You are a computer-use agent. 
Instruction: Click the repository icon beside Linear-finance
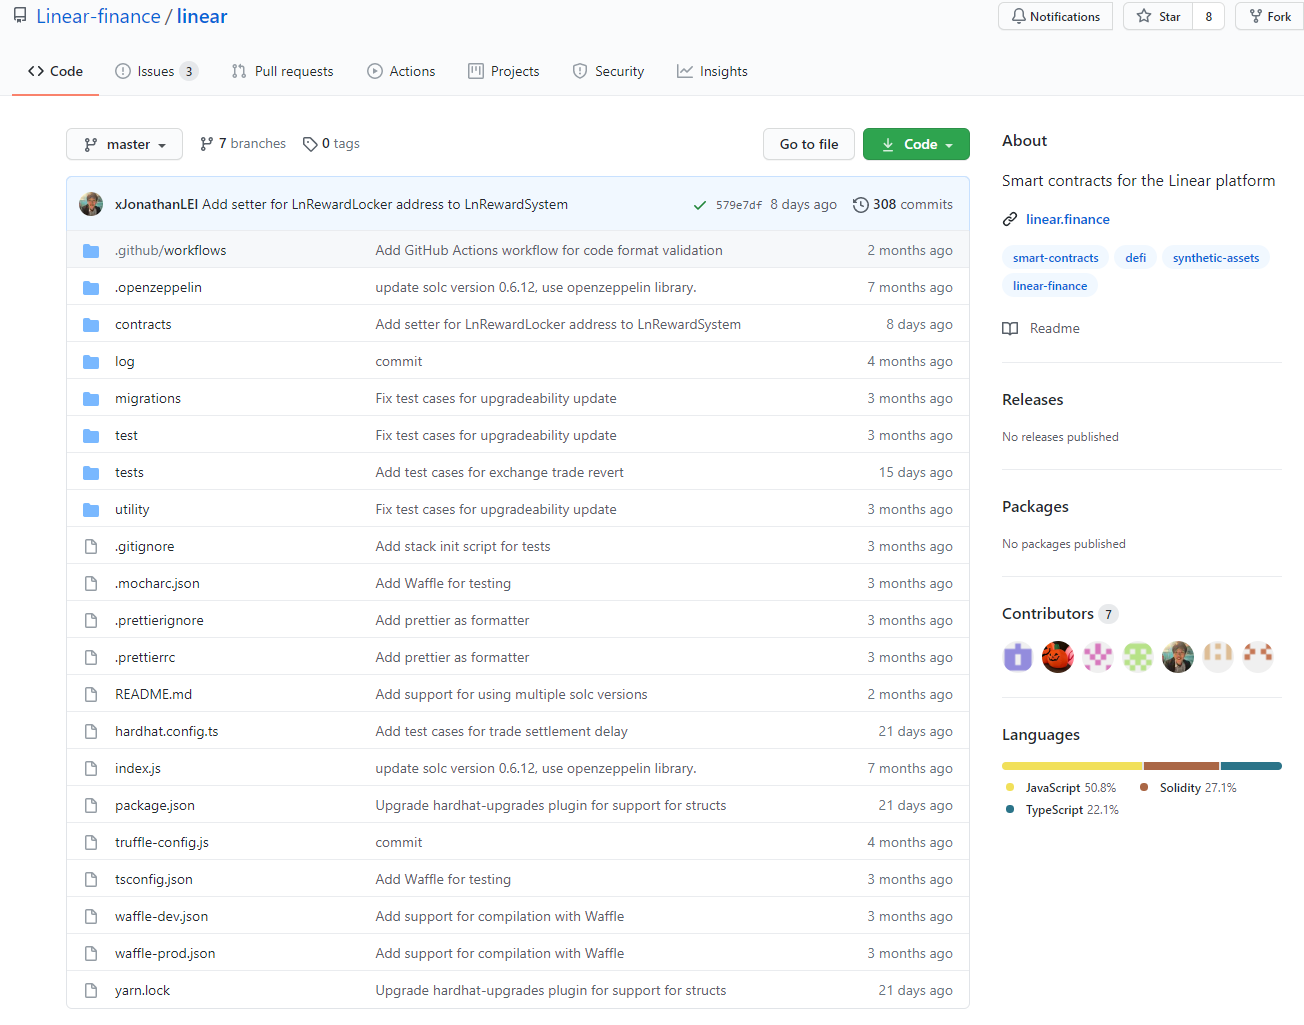click(x=20, y=16)
